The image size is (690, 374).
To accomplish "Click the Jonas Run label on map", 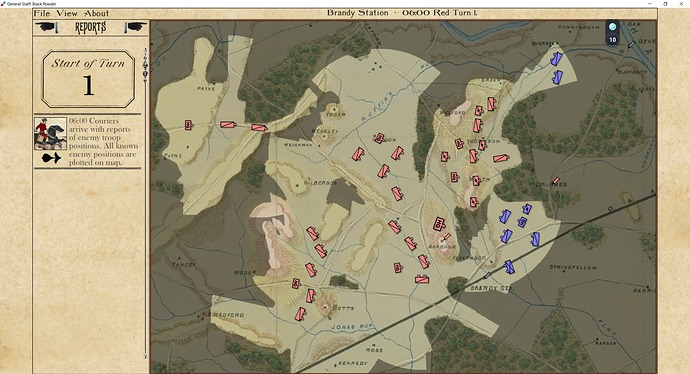I will (352, 327).
